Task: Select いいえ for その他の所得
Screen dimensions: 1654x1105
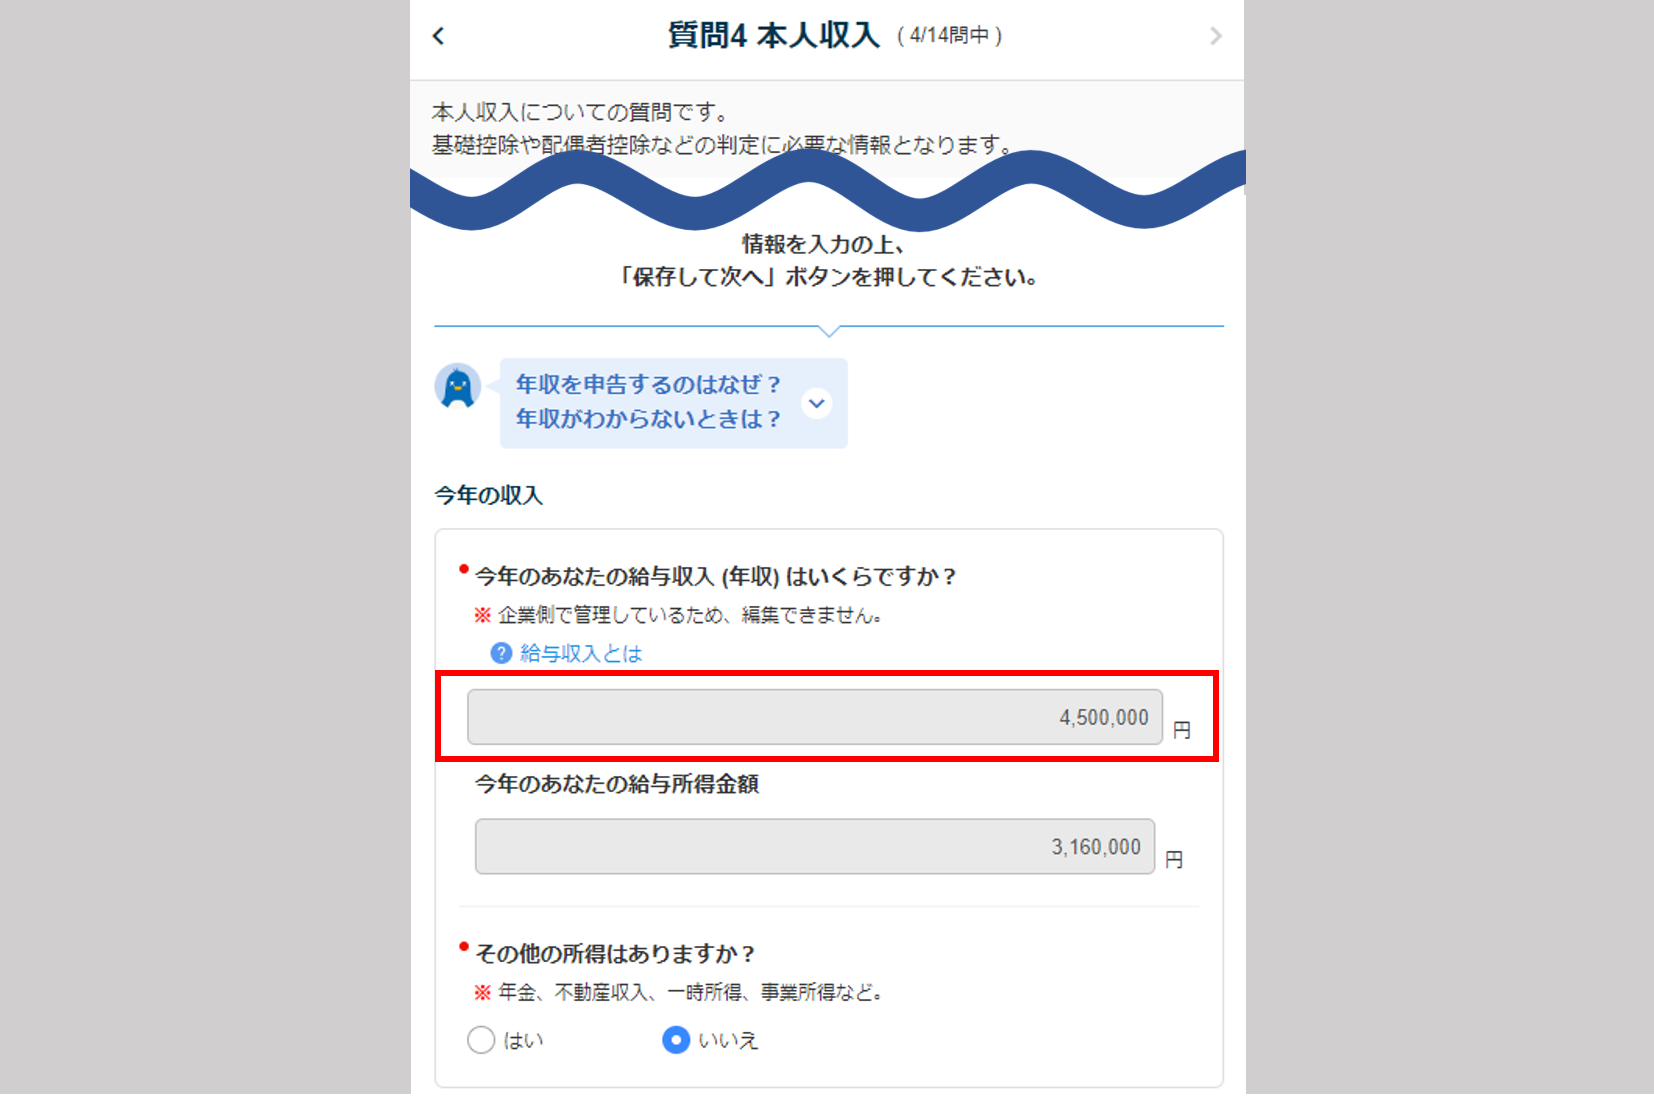Action: [x=676, y=1040]
